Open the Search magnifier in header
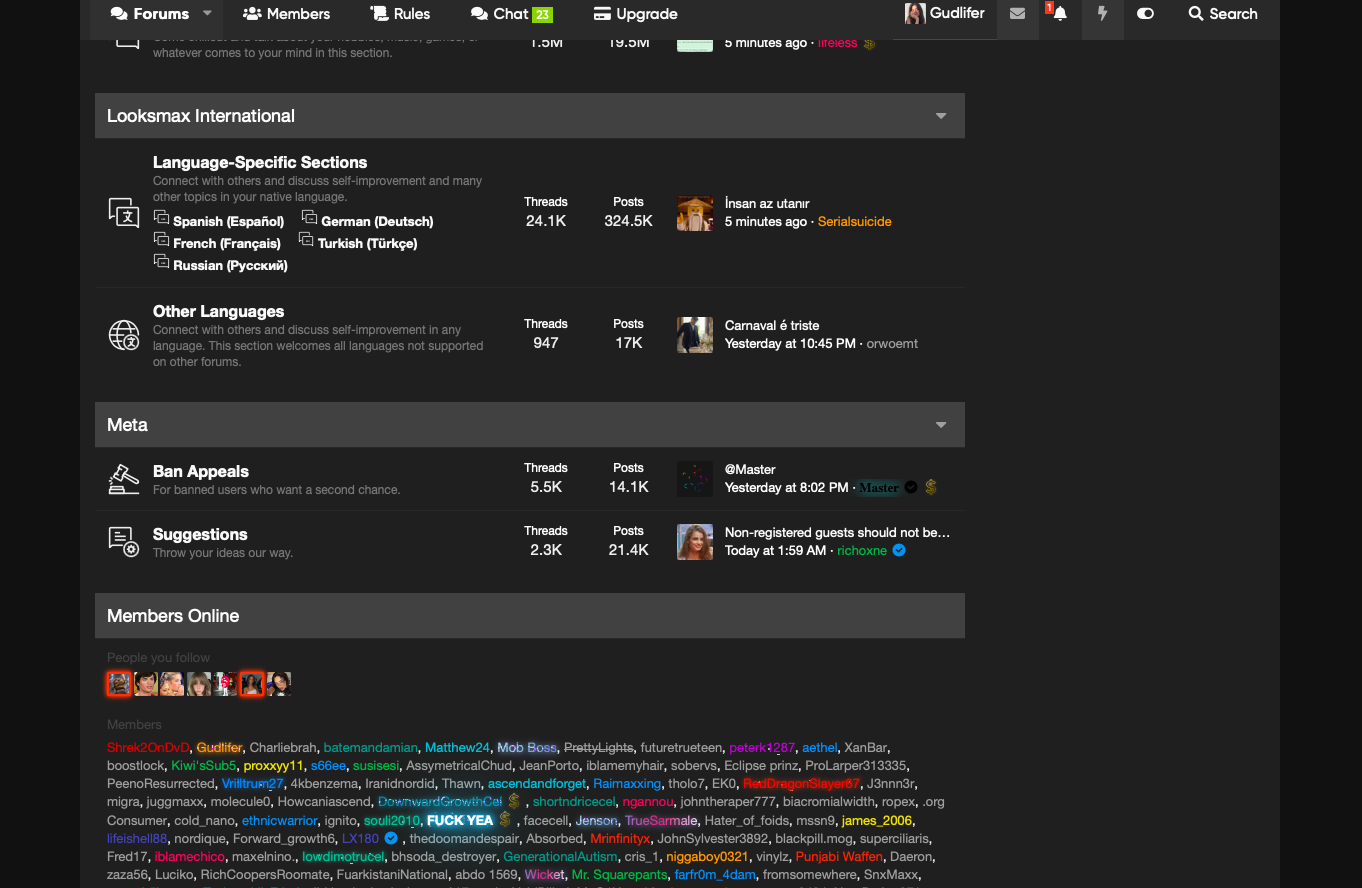The width and height of the screenshot is (1362, 888). 1222,14
